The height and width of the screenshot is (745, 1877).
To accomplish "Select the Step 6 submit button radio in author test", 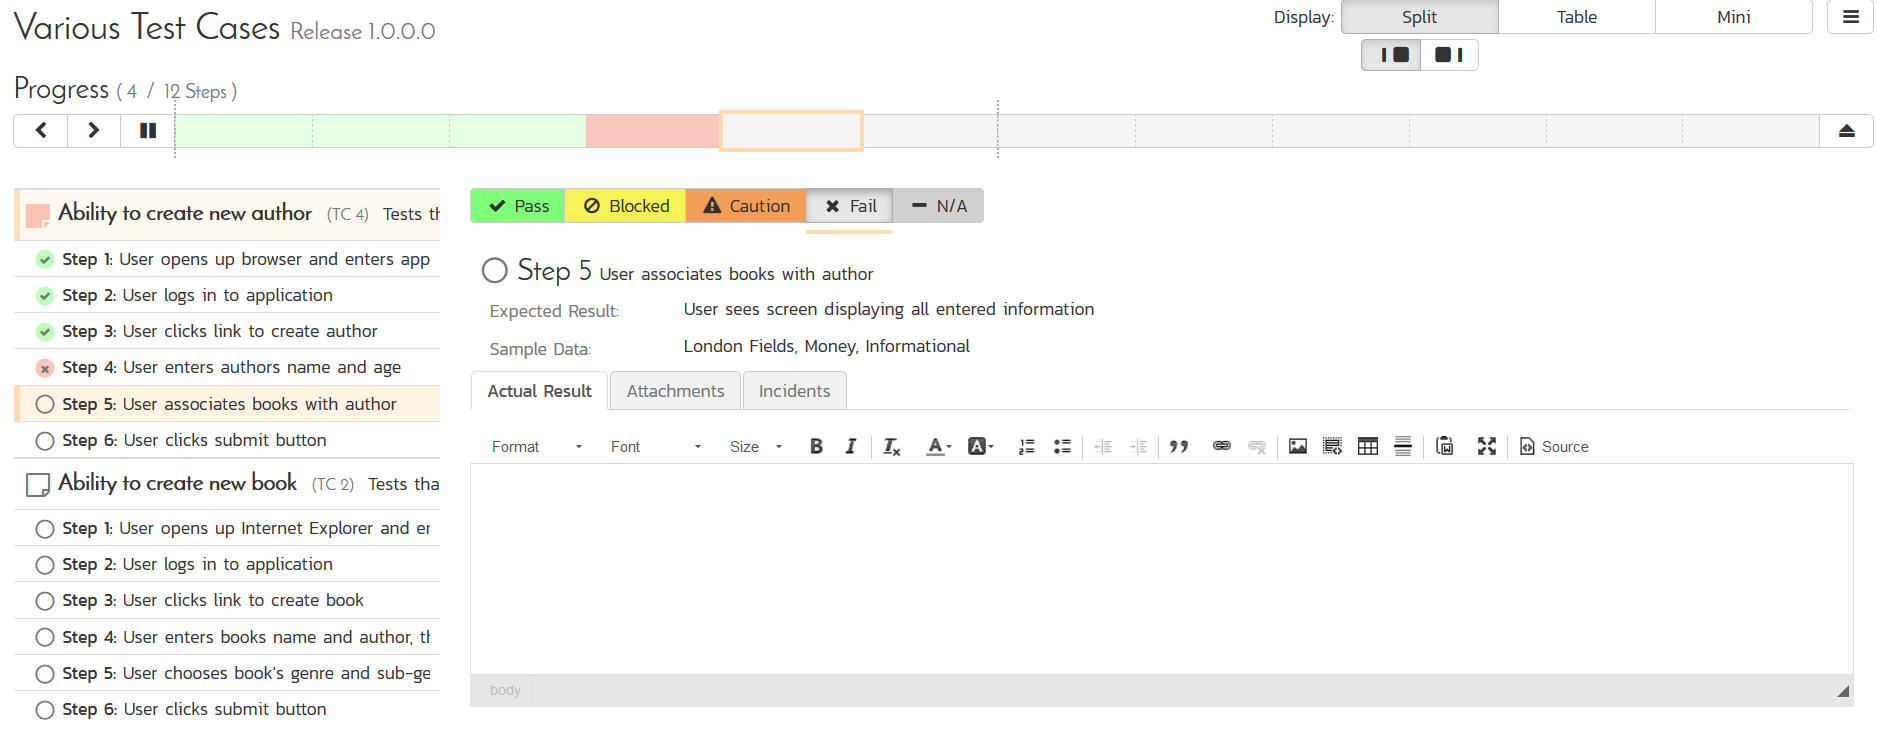I will tap(45, 441).
